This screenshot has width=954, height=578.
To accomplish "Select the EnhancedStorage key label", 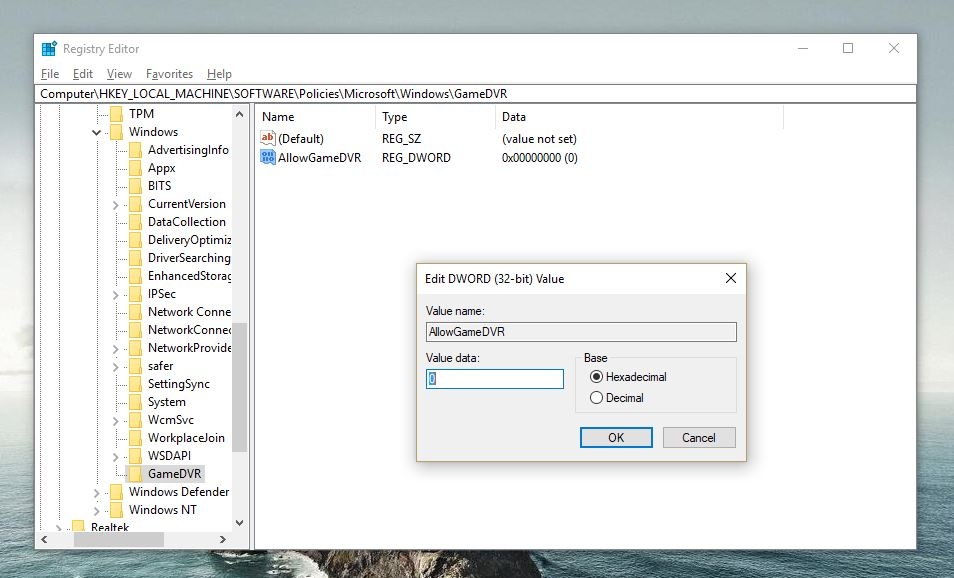I will point(189,276).
